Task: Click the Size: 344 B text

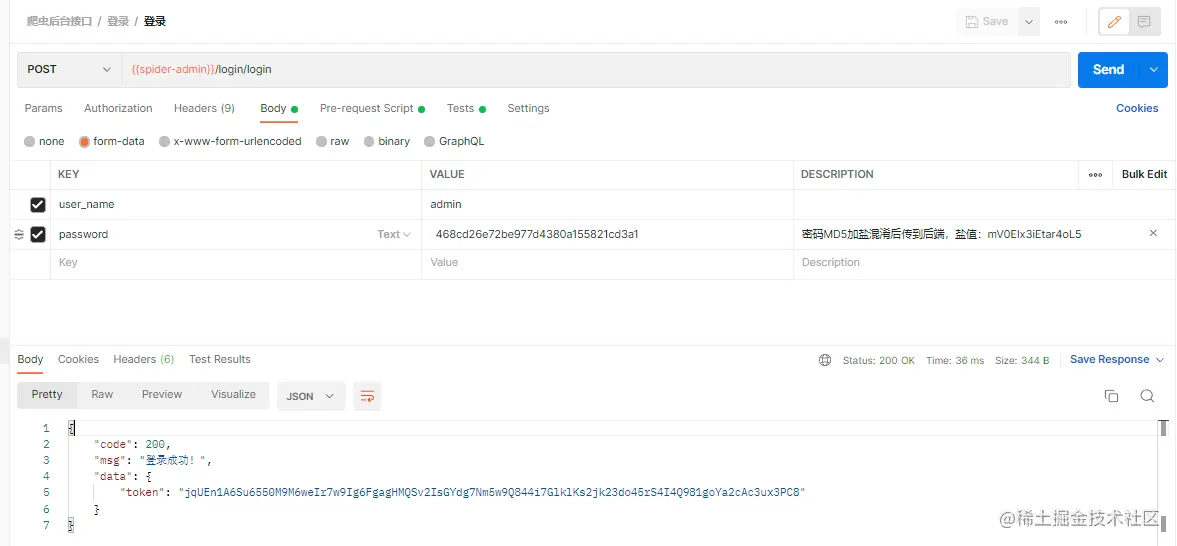Action: tap(1022, 360)
